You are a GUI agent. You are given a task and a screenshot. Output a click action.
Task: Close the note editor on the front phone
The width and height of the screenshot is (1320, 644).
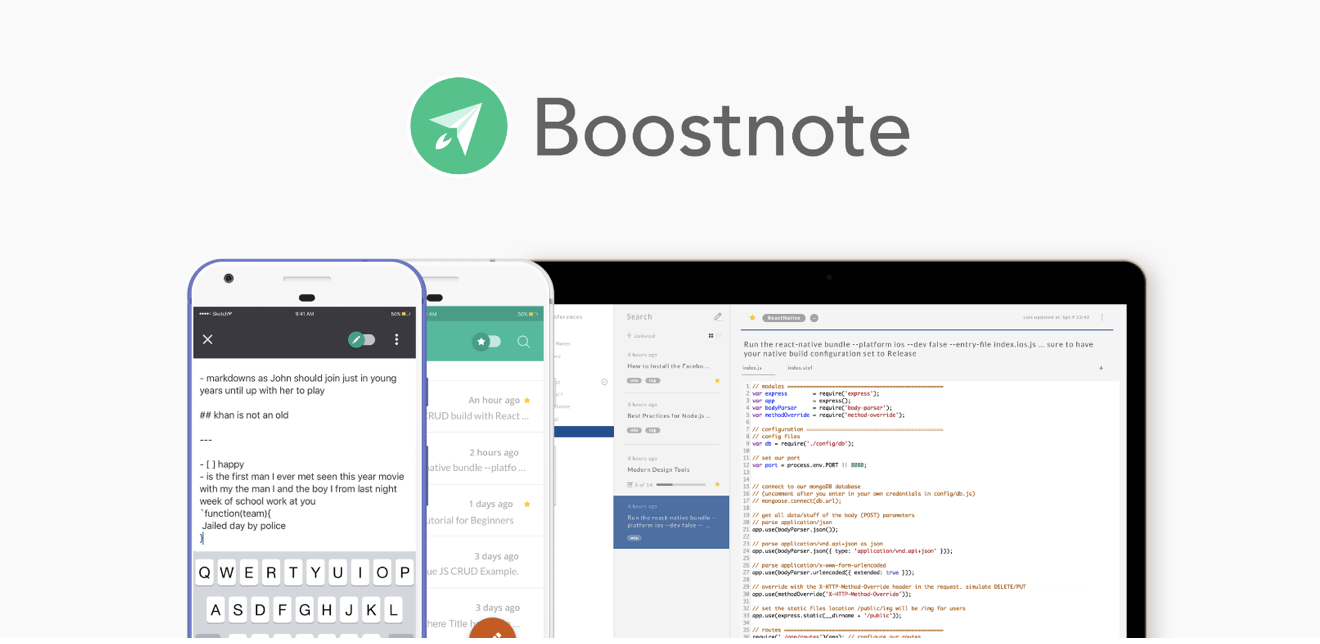point(208,339)
